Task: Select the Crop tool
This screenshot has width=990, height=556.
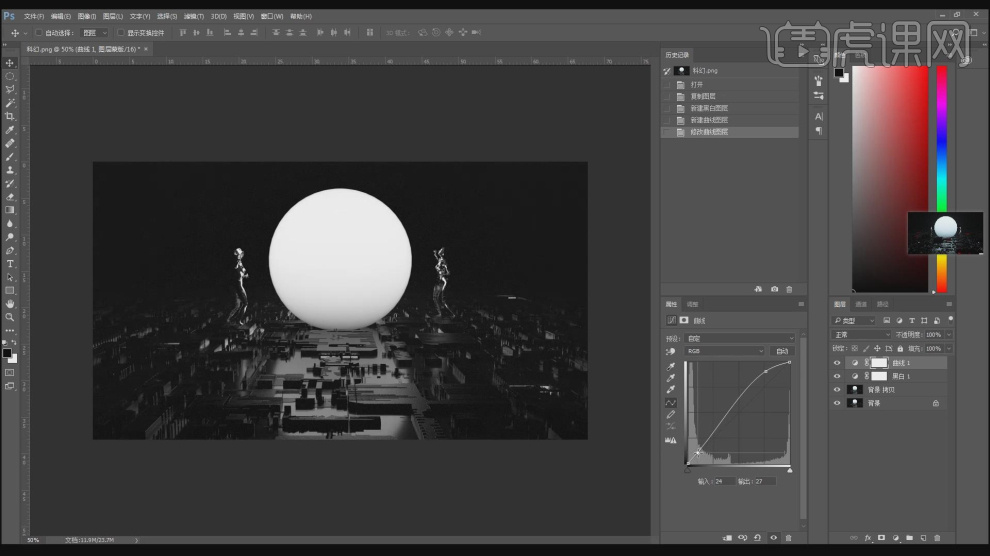Action: click(x=10, y=116)
